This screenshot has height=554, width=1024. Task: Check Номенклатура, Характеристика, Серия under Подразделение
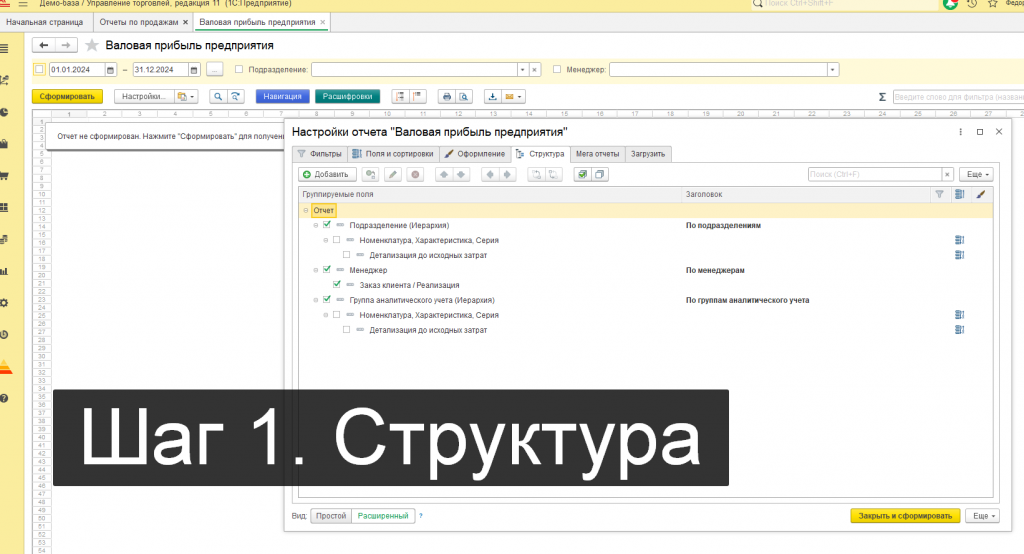pos(337,240)
